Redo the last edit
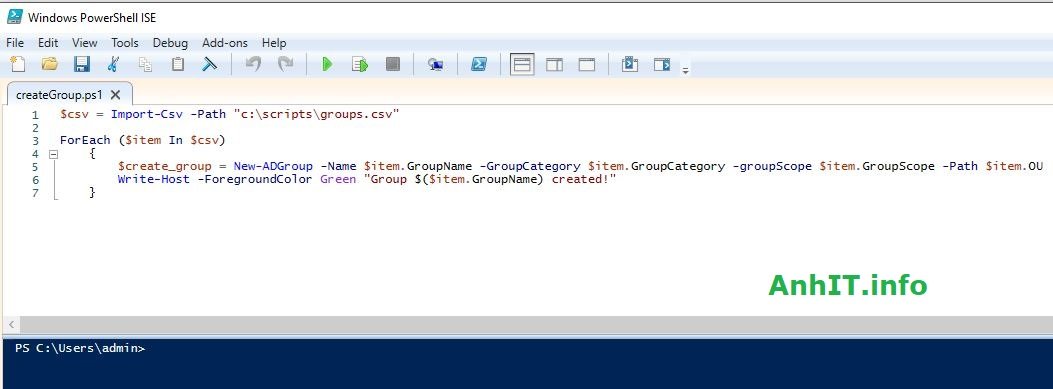 [x=285, y=64]
